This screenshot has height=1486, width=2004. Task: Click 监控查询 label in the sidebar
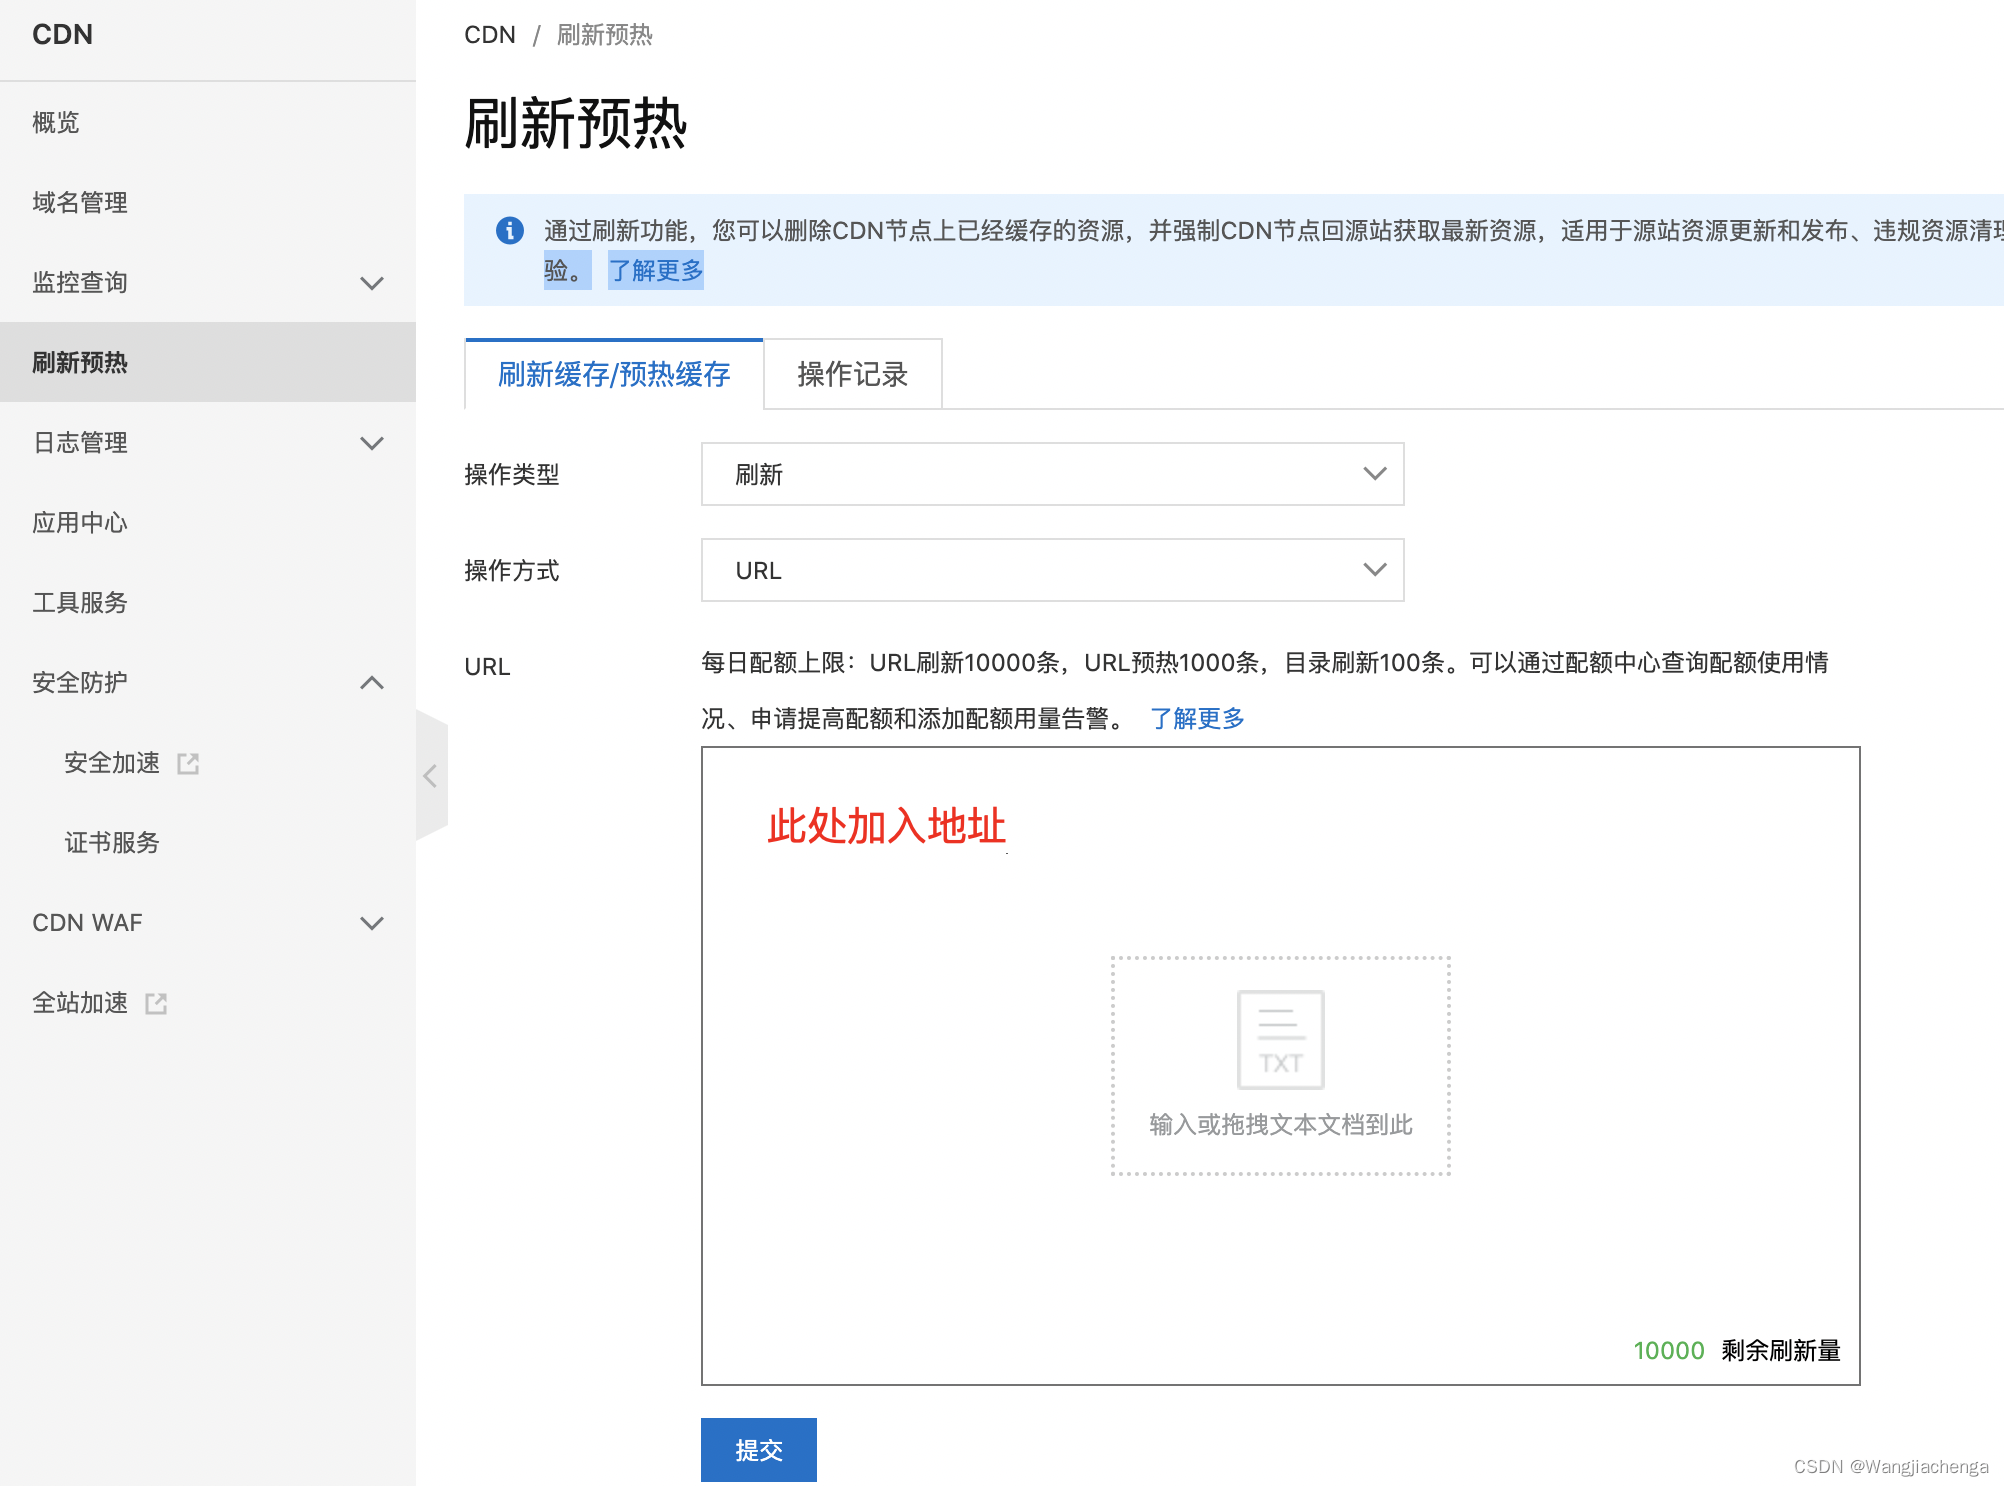coord(80,283)
